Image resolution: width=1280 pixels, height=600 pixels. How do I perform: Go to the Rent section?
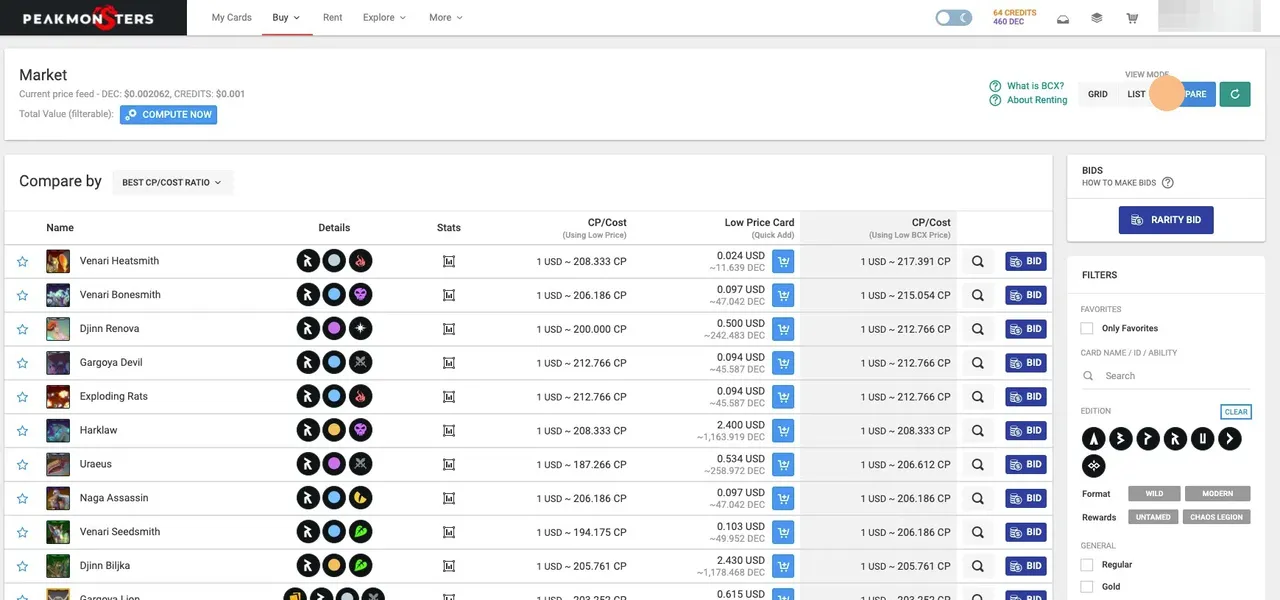pyautogui.click(x=332, y=18)
